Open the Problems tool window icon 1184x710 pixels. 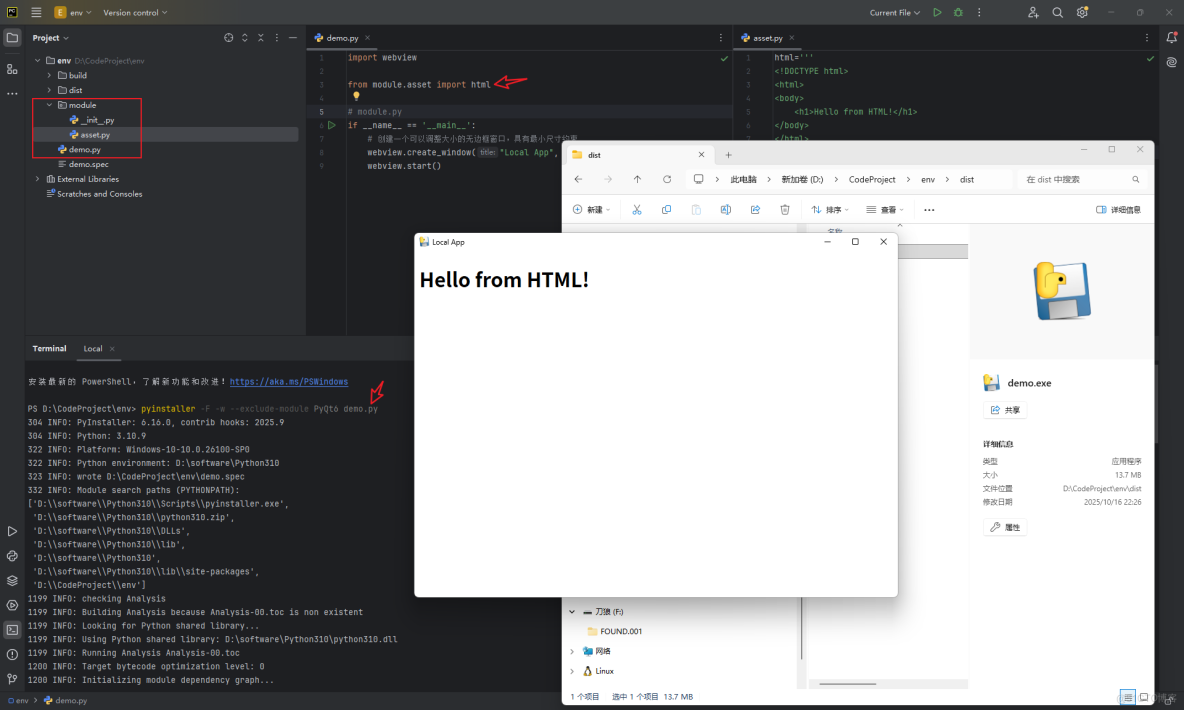pyautogui.click(x=12, y=655)
